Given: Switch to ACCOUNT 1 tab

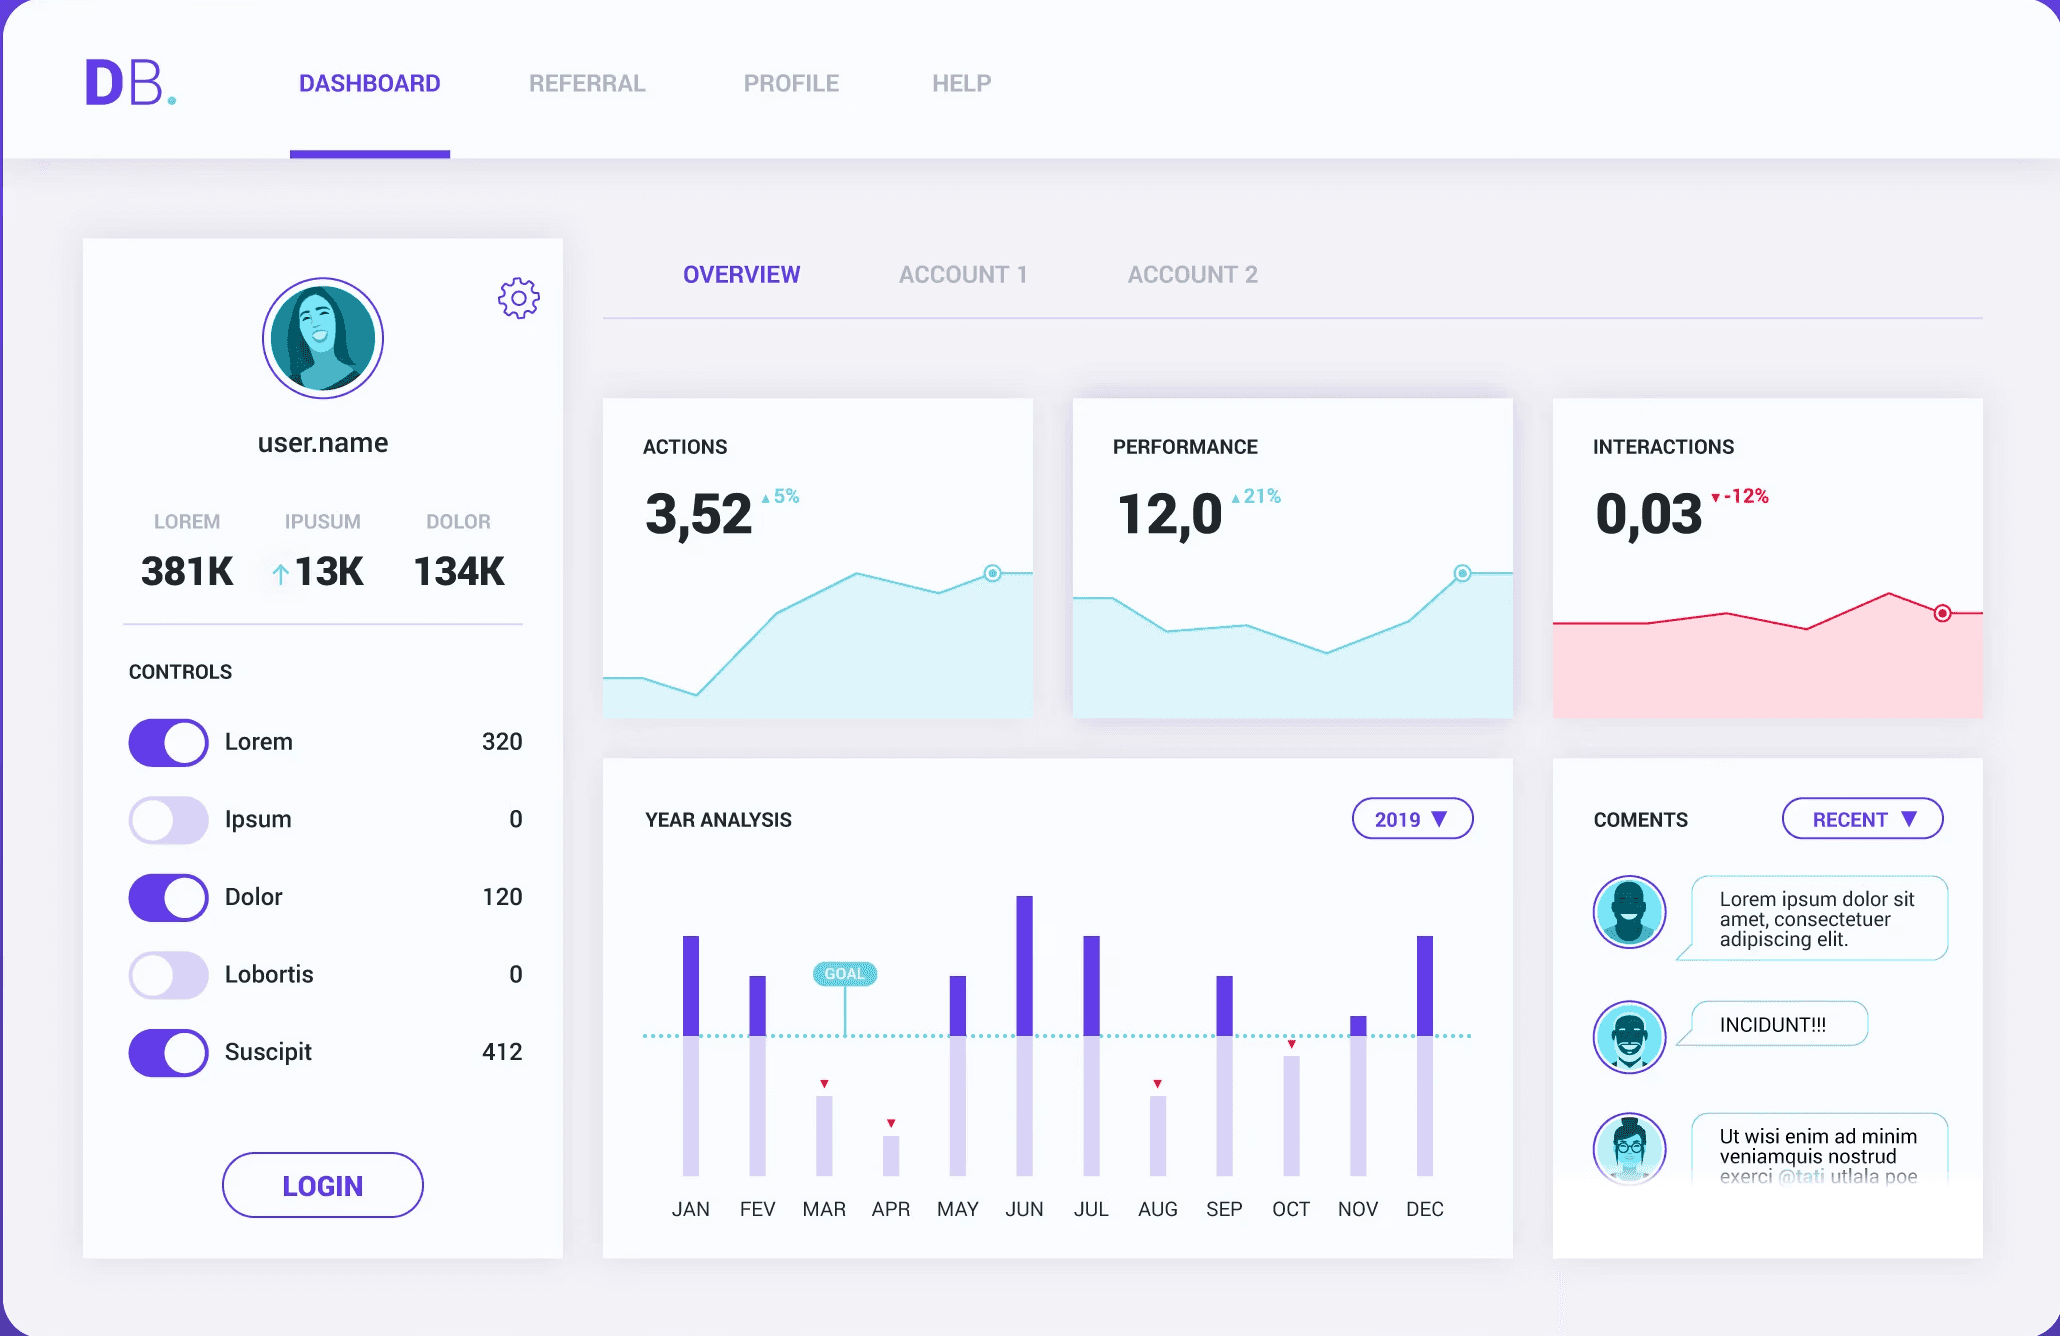Looking at the screenshot, I should pos(963,274).
